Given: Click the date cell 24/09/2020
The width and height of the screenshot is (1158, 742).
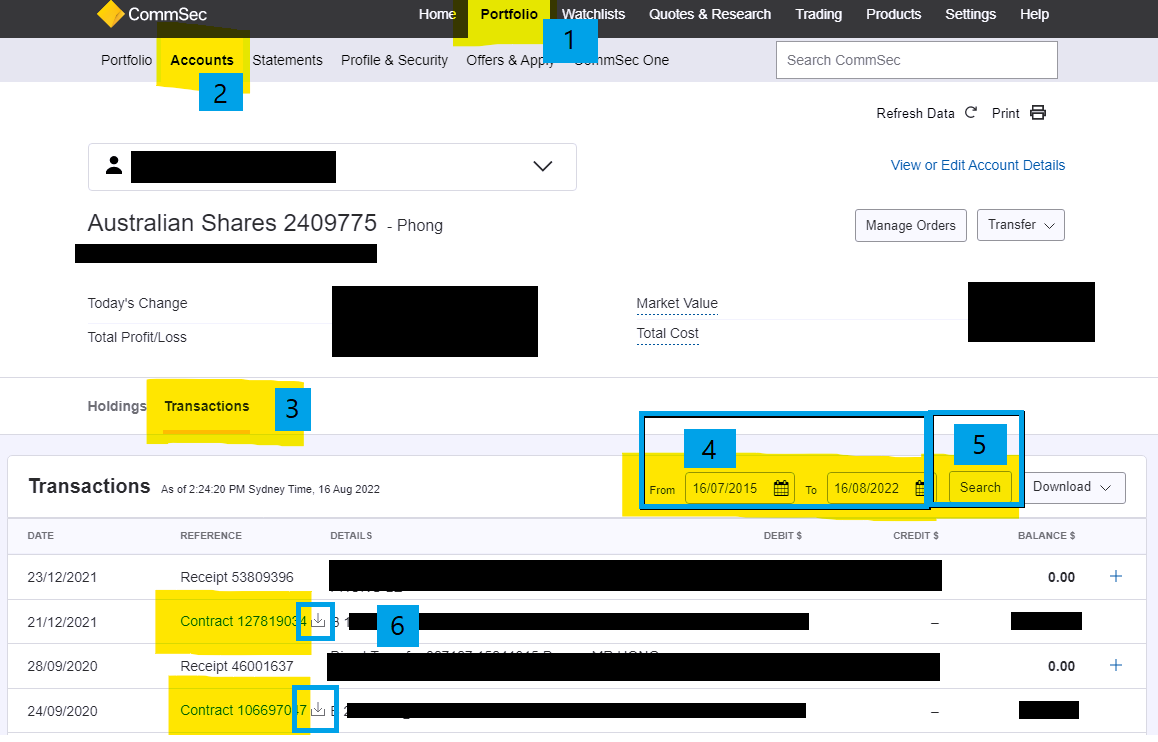Looking at the screenshot, I should click(62, 711).
